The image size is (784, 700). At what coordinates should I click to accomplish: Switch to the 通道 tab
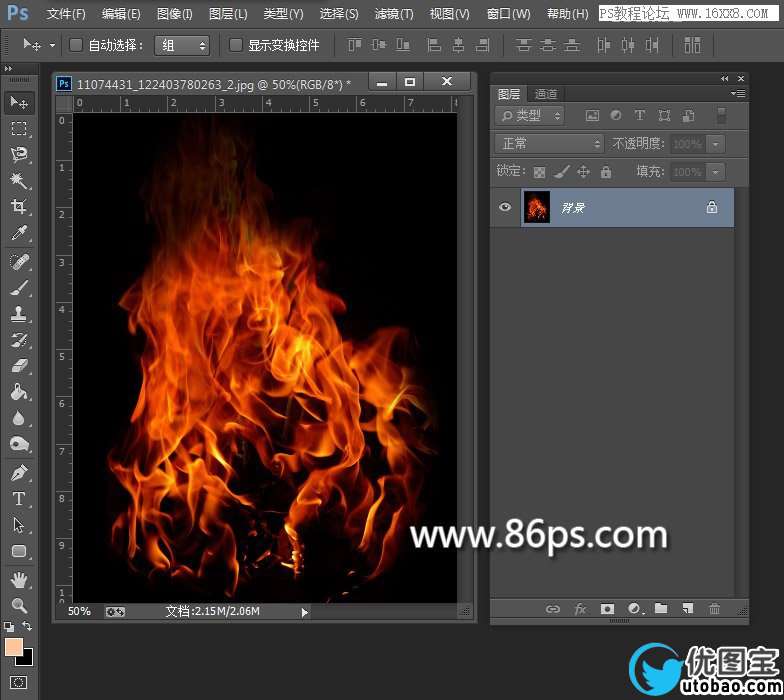click(x=546, y=94)
